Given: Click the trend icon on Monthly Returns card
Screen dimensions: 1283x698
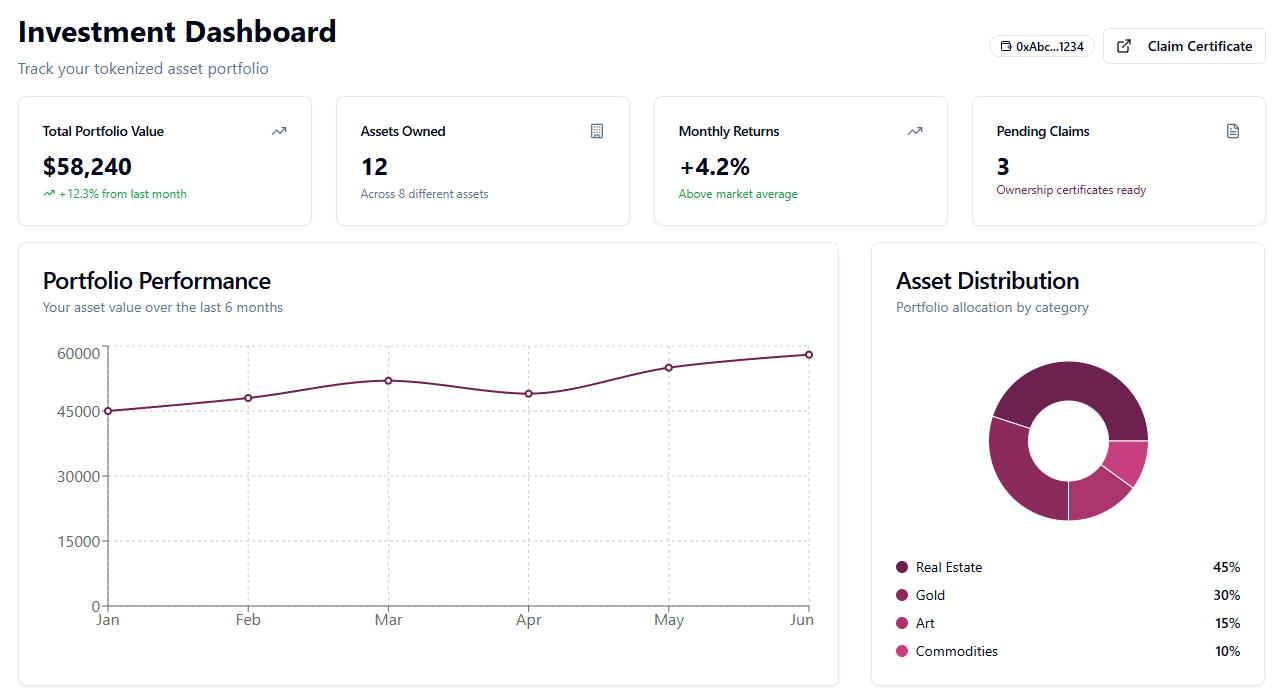Looking at the screenshot, I should point(915,131).
